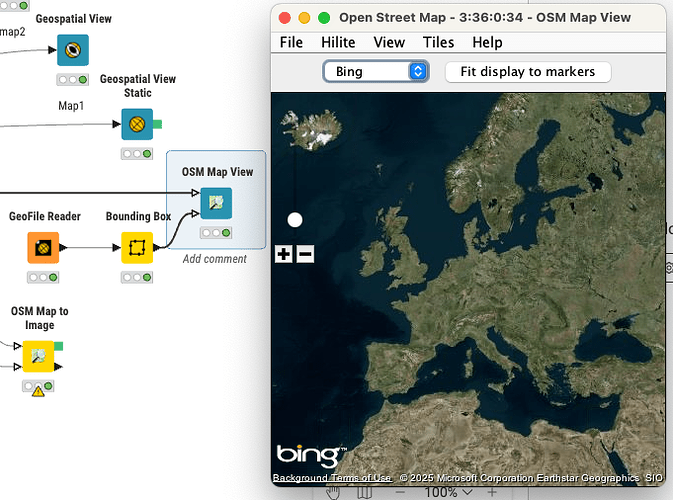Click the Bounding Box output port arrow
673x500 pixels.
coord(157,248)
